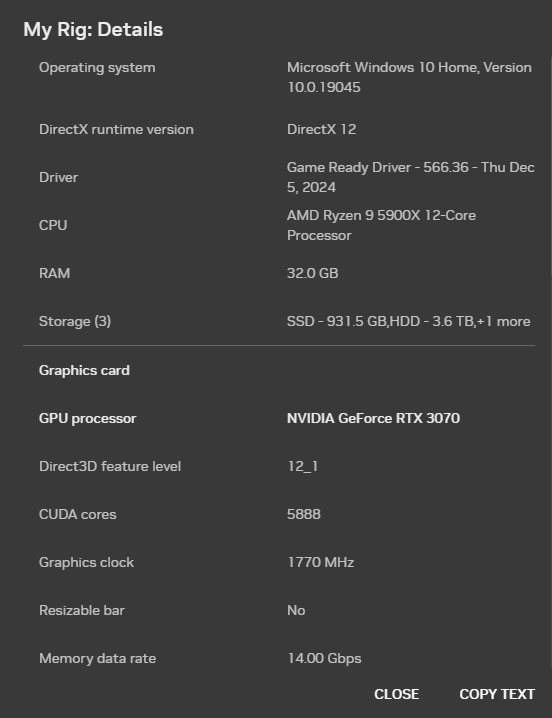Click the 14.00 Gbps memory data rate value
Screen dimensions: 552x718
click(x=324, y=658)
